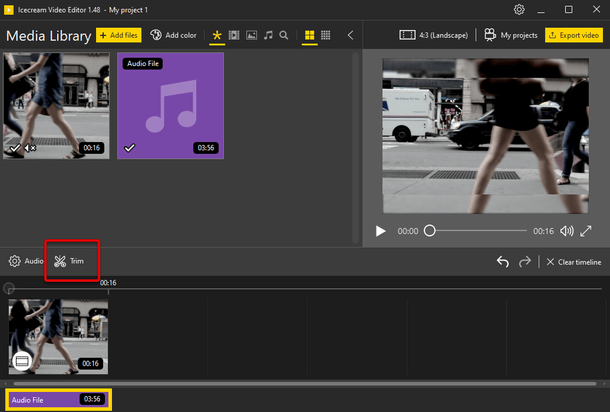The width and height of the screenshot is (610, 412).
Task: Filter library by image files
Action: click(251, 35)
